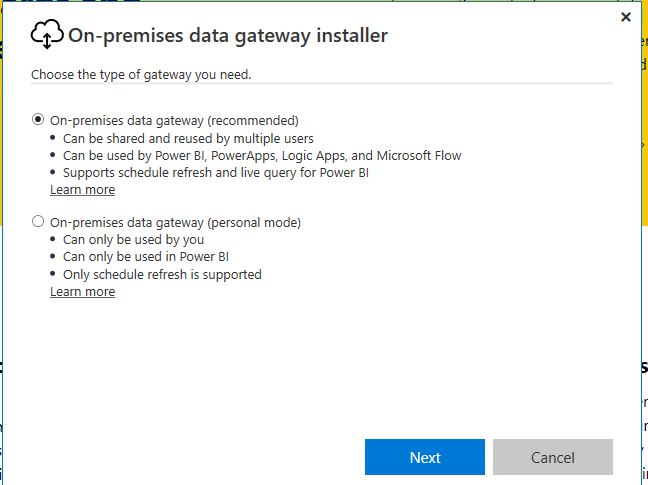648x485 pixels.
Task: Click the "PowerApps, Logic Apps, and Microsoft Flow" bullet
Action: click(x=262, y=155)
